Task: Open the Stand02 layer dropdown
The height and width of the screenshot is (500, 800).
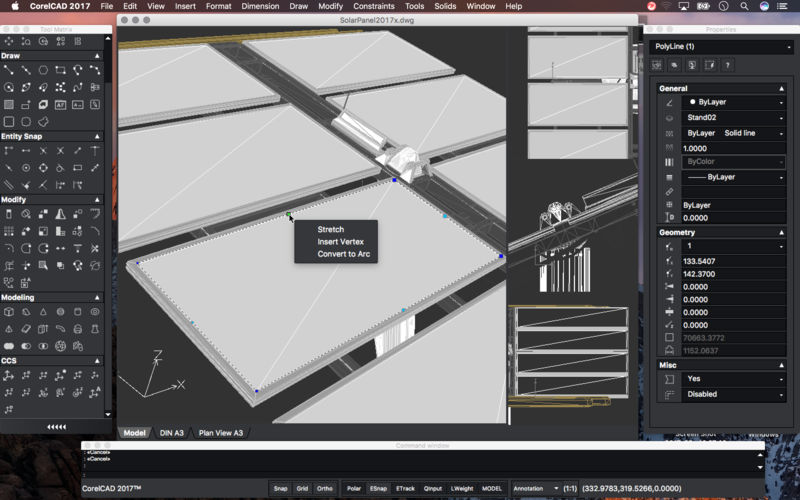Action: (733, 117)
